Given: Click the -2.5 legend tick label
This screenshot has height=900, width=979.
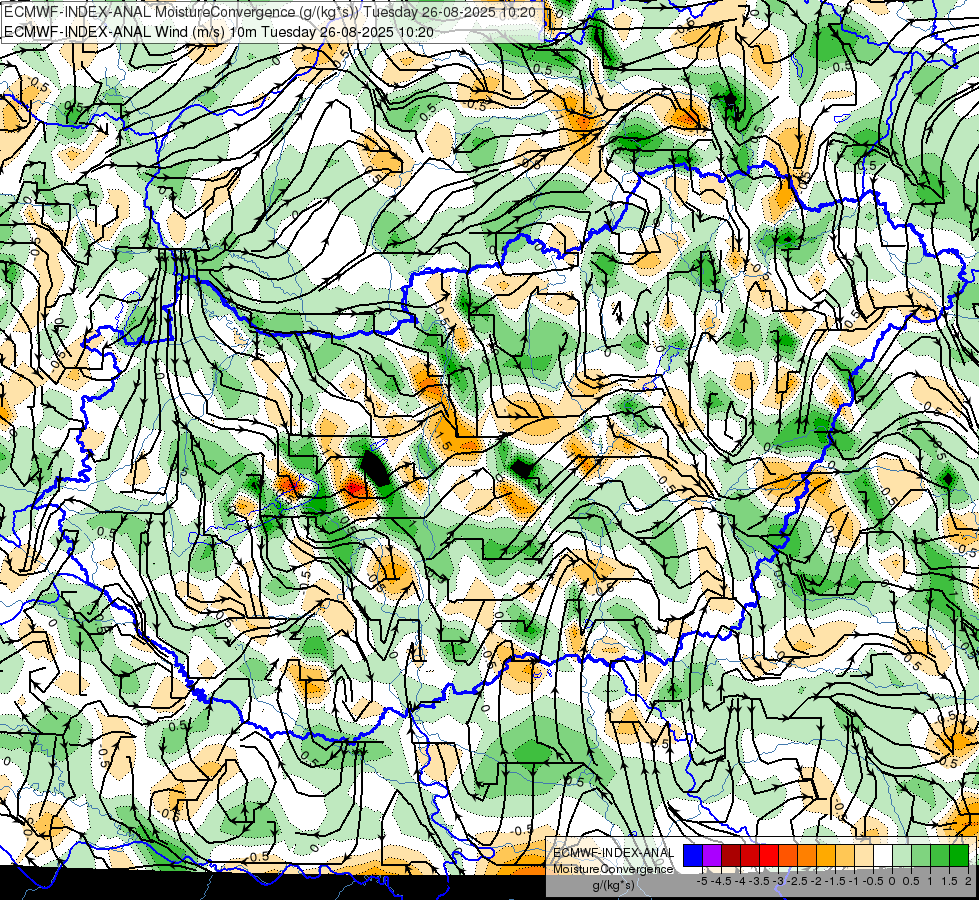Looking at the screenshot, I should tap(797, 881).
